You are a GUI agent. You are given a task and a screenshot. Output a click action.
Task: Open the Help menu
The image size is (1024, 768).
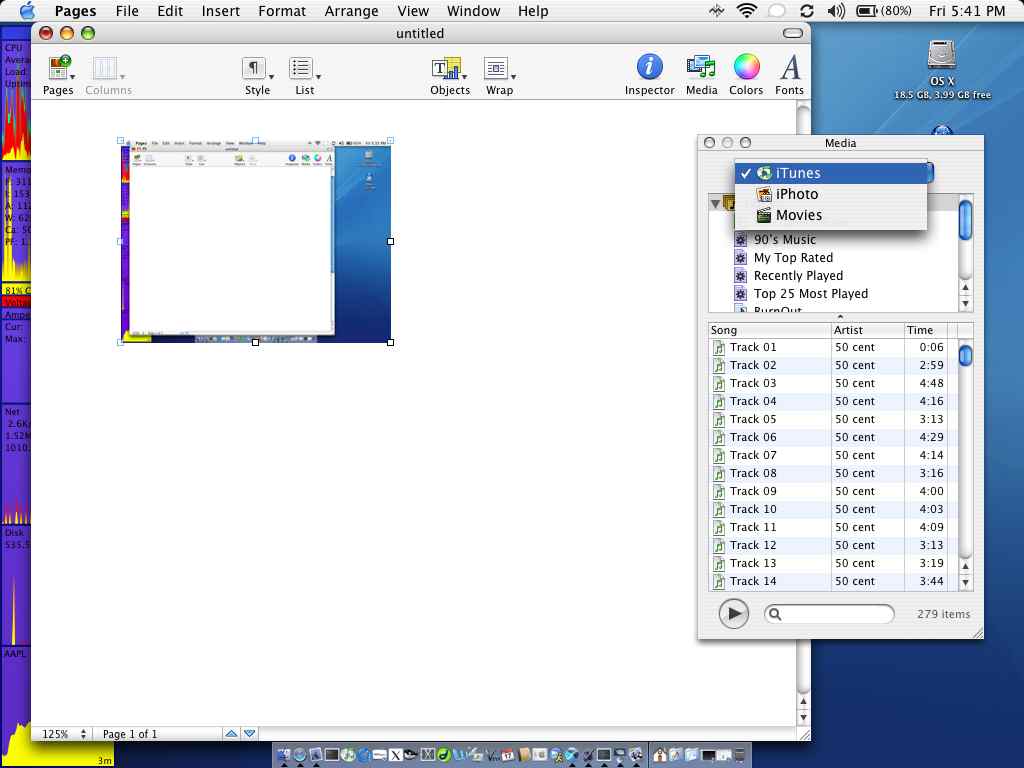pos(533,11)
